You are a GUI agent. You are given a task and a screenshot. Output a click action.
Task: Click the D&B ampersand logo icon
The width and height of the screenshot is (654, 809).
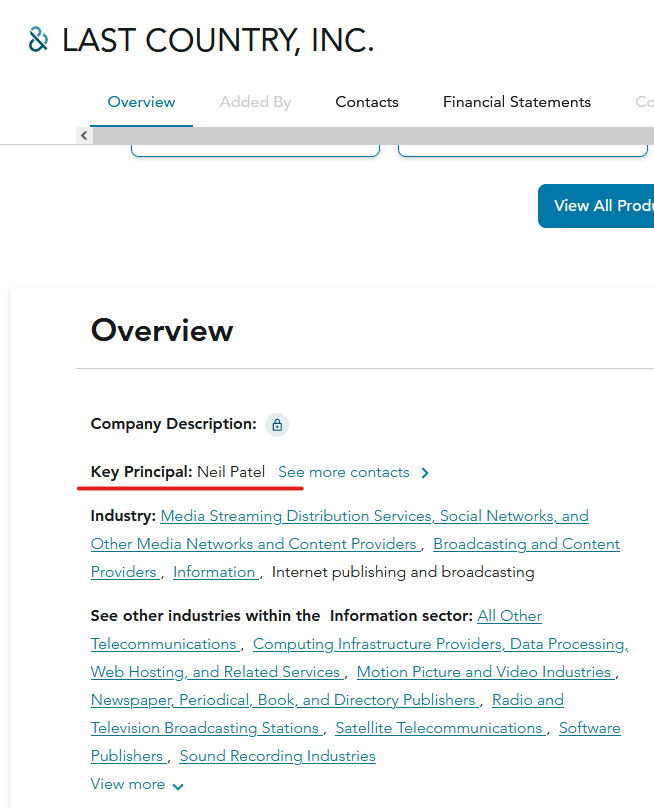[39, 40]
